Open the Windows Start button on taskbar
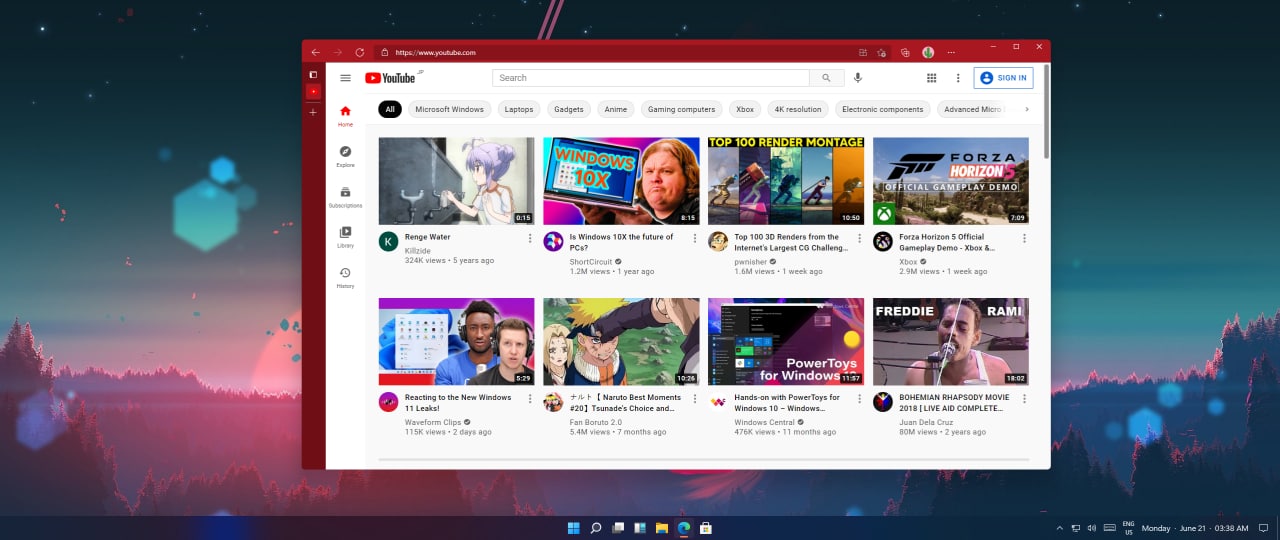The height and width of the screenshot is (540, 1280). (x=574, y=528)
